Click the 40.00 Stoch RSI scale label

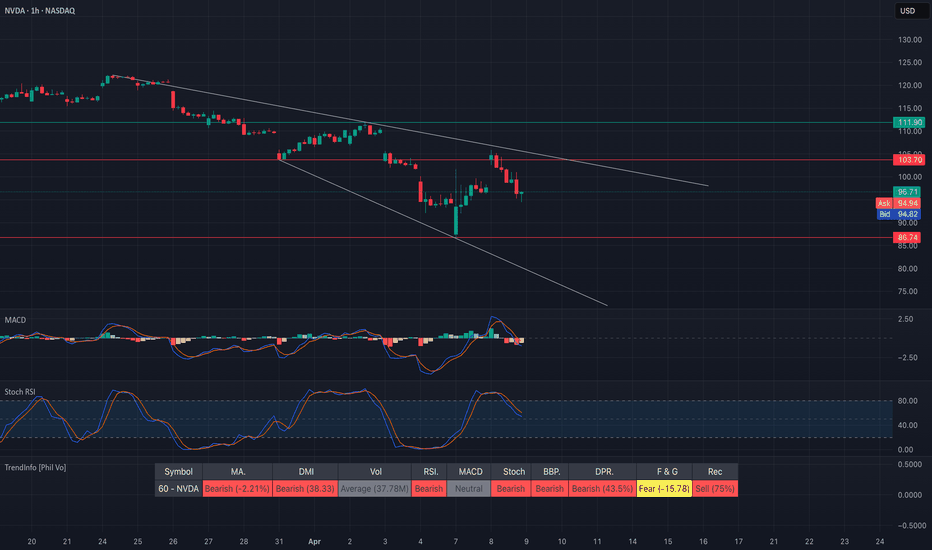[x=907, y=425]
